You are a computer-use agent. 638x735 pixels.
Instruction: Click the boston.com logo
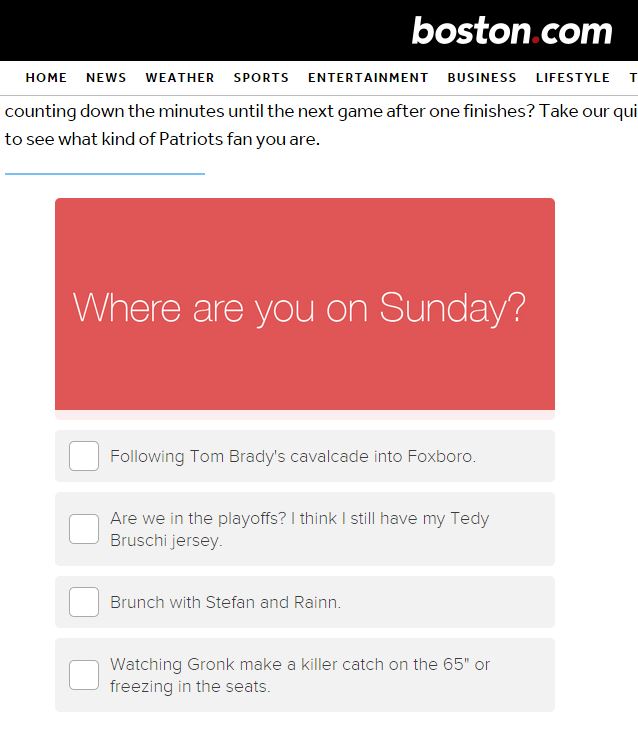click(x=512, y=31)
